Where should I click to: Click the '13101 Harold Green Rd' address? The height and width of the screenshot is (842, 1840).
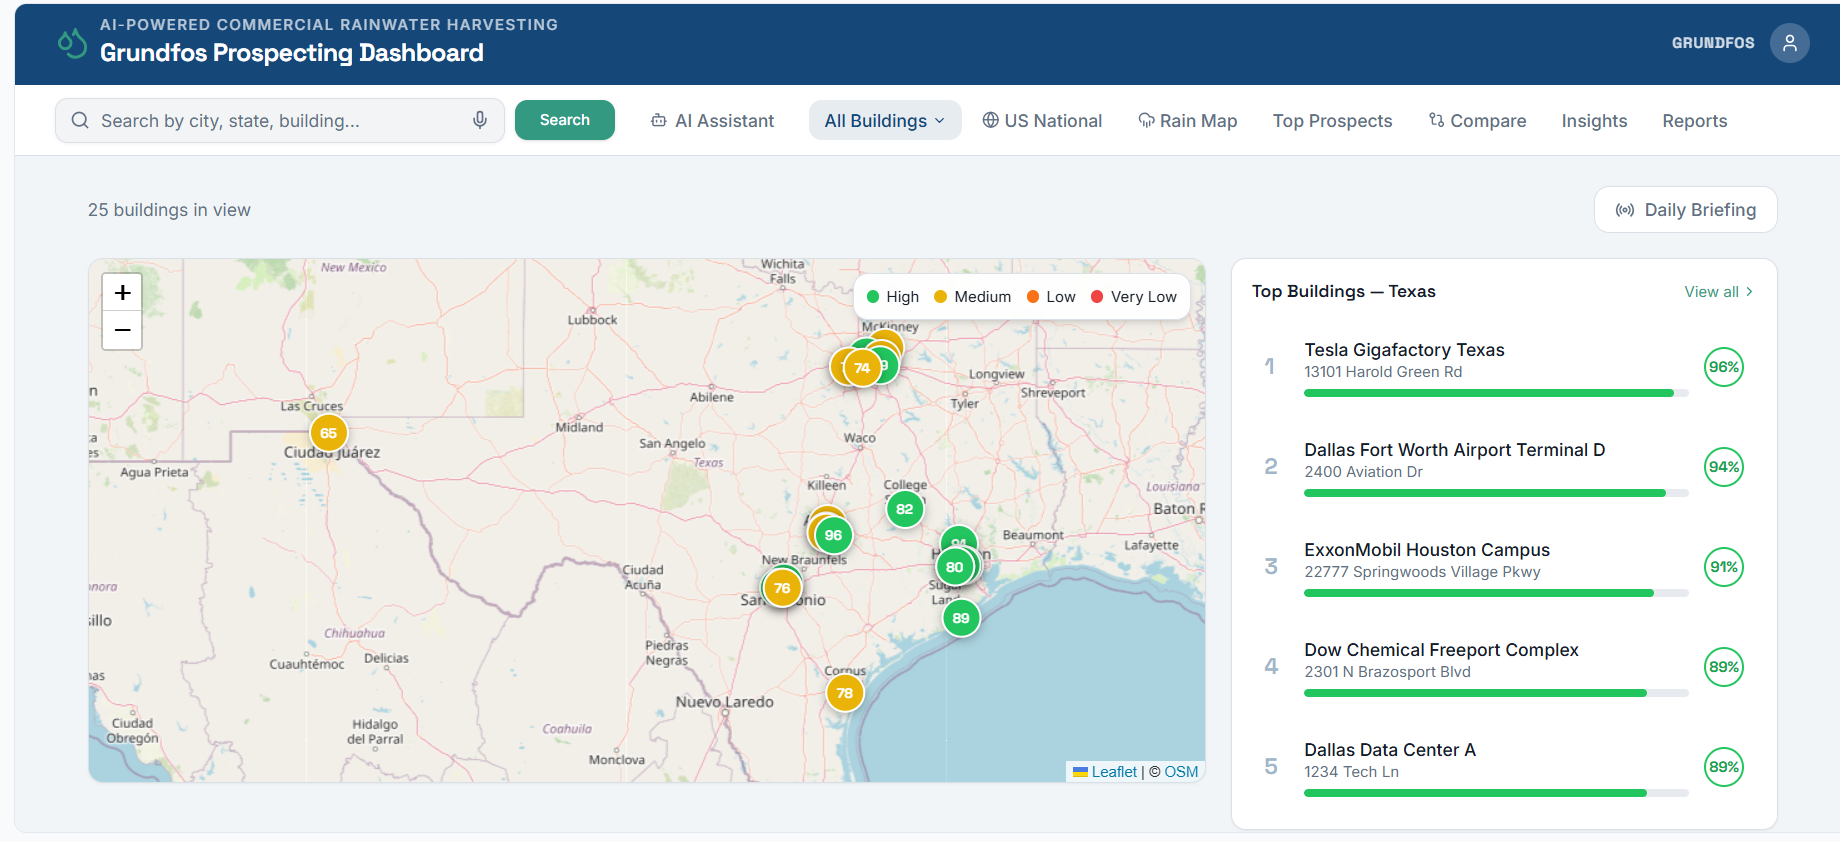tap(1383, 372)
